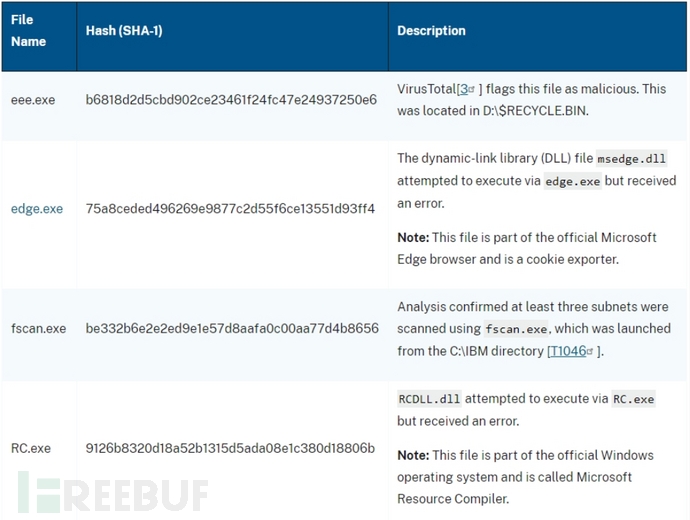The image size is (690, 520).
Task: Click the Description column header
Action: pos(431,30)
